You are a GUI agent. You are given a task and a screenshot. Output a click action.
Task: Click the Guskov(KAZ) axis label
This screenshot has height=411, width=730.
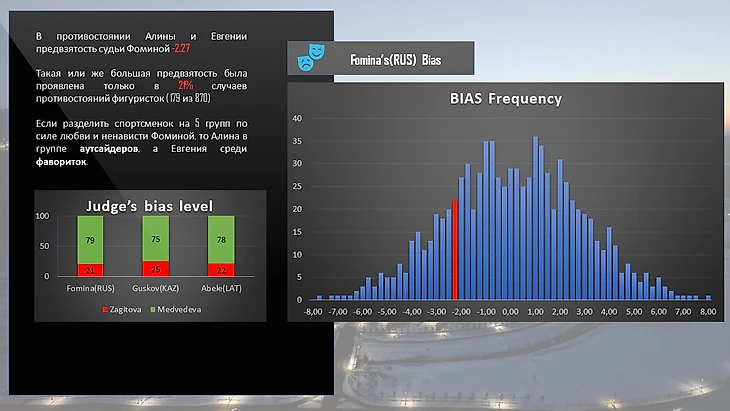click(x=156, y=287)
